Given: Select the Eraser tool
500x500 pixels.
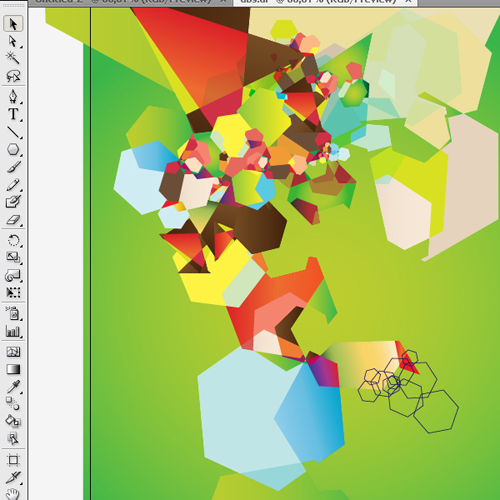Looking at the screenshot, I should [x=13, y=220].
